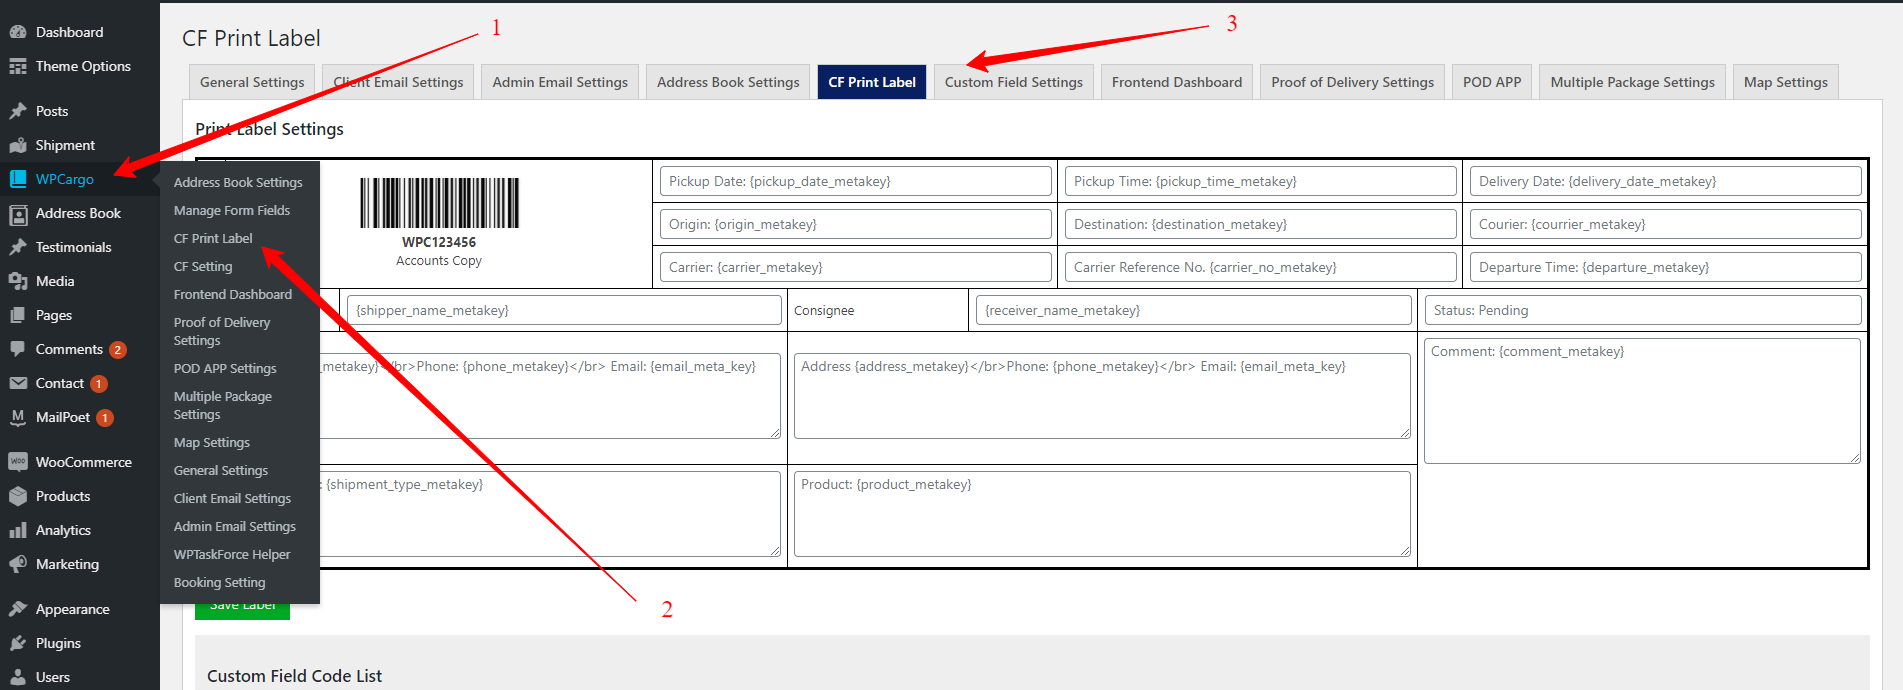Open the Admin Email Settings tab

(560, 82)
